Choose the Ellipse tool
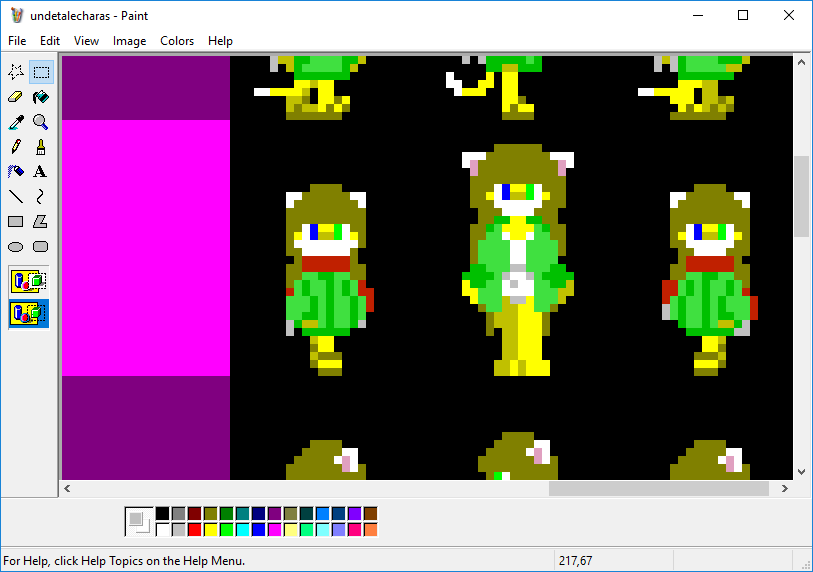Viewport: 813px width, 572px height. pos(16,246)
